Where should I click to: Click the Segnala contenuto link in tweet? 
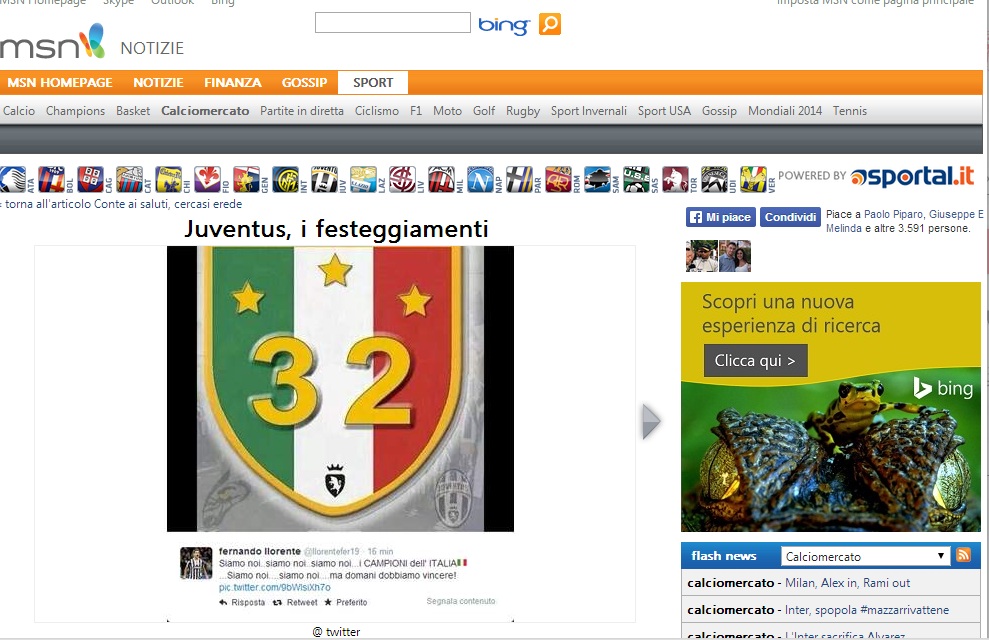(x=461, y=601)
